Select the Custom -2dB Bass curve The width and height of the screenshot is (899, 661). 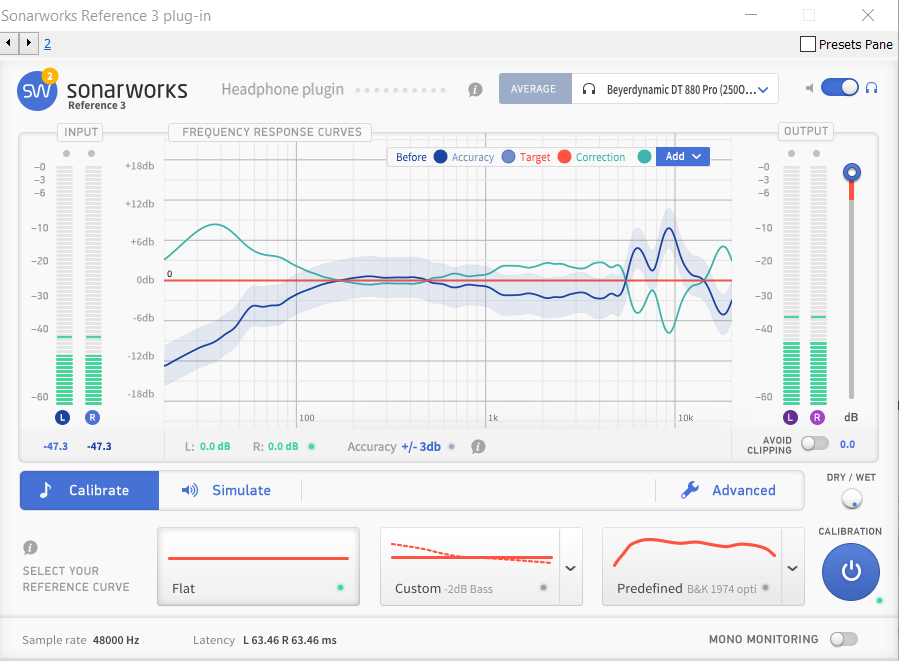click(470, 566)
